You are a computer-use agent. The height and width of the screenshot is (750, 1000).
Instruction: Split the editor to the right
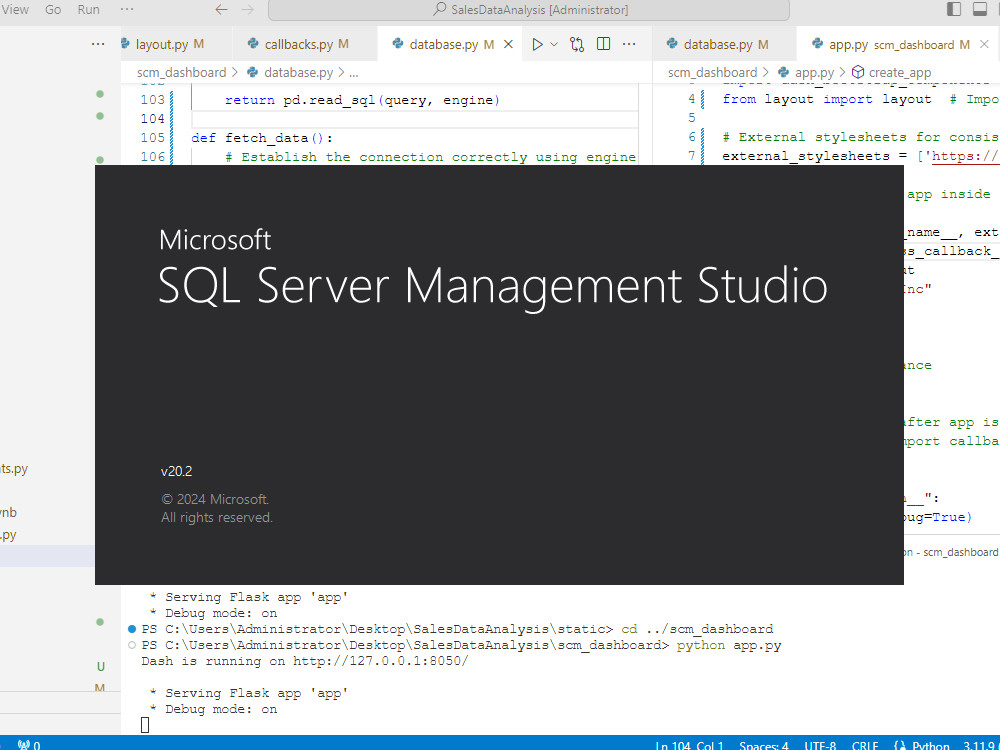tap(603, 44)
